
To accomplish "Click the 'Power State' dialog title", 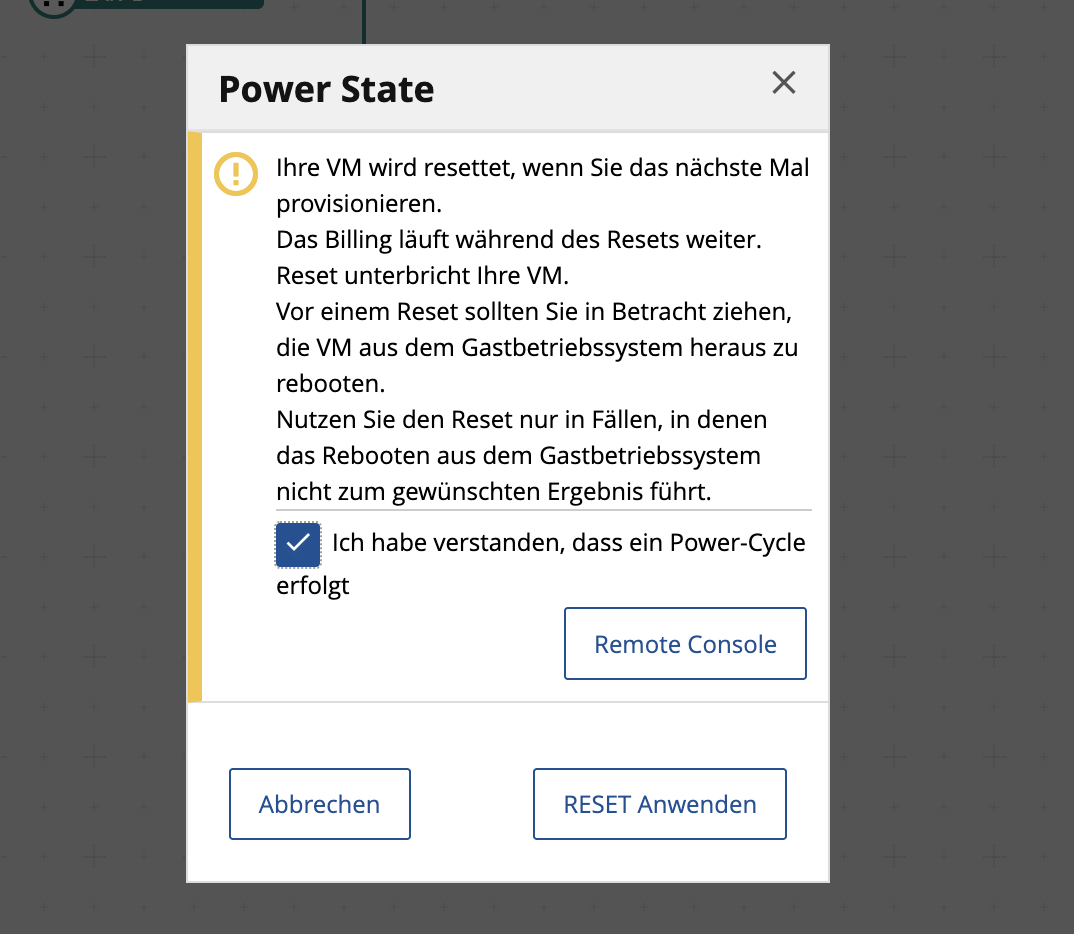I will (x=326, y=89).
